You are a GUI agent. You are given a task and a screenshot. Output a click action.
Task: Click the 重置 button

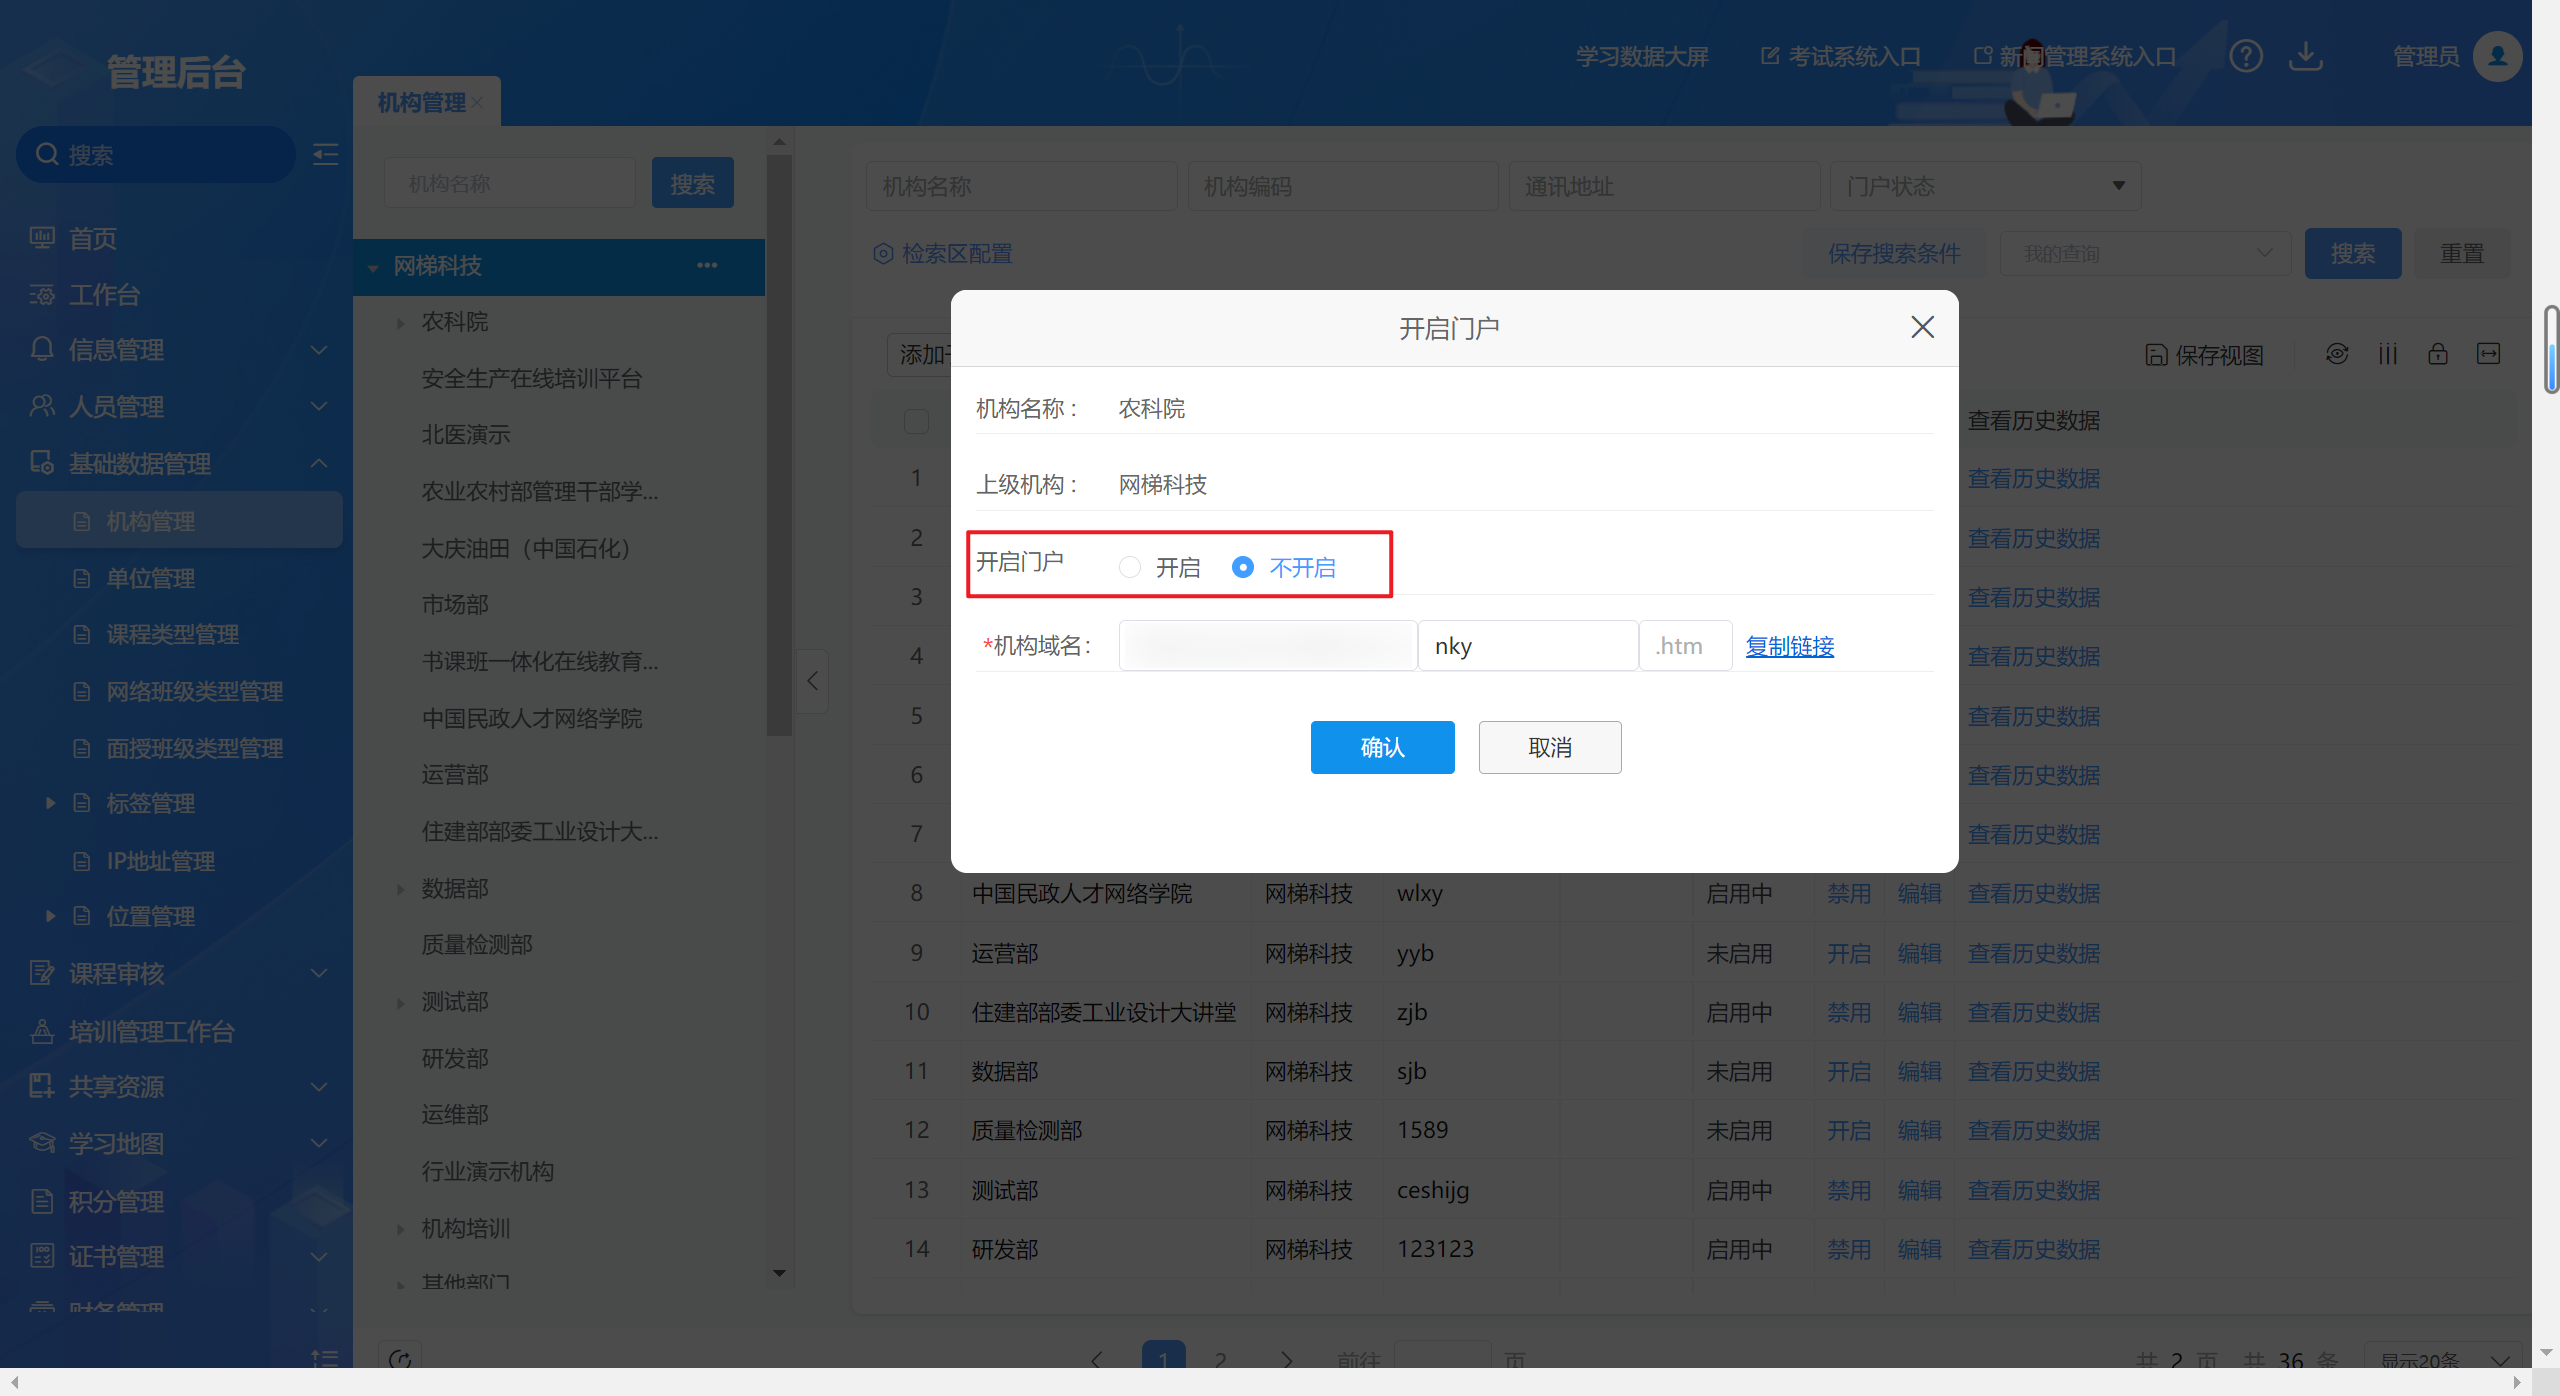2461,253
